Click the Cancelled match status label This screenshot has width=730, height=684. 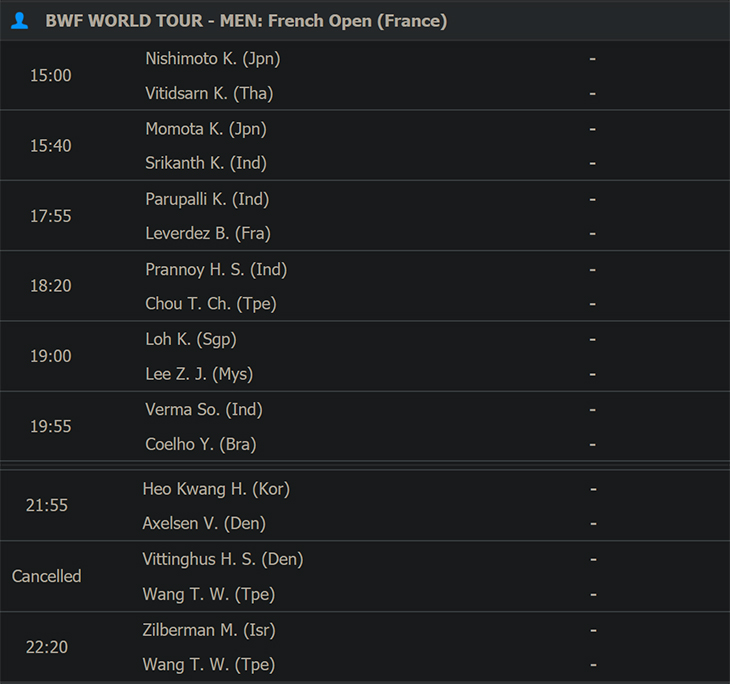47,576
